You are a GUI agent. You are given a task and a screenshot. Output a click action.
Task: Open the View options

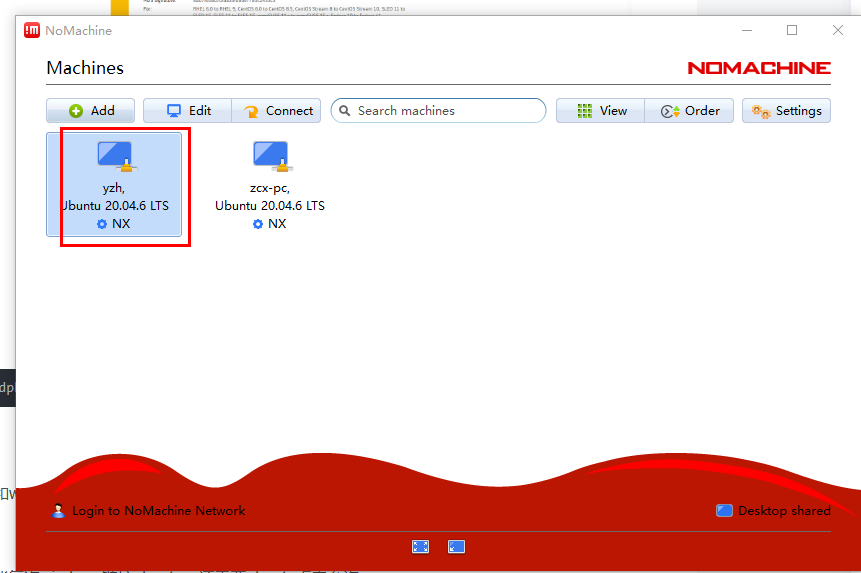[x=601, y=111]
